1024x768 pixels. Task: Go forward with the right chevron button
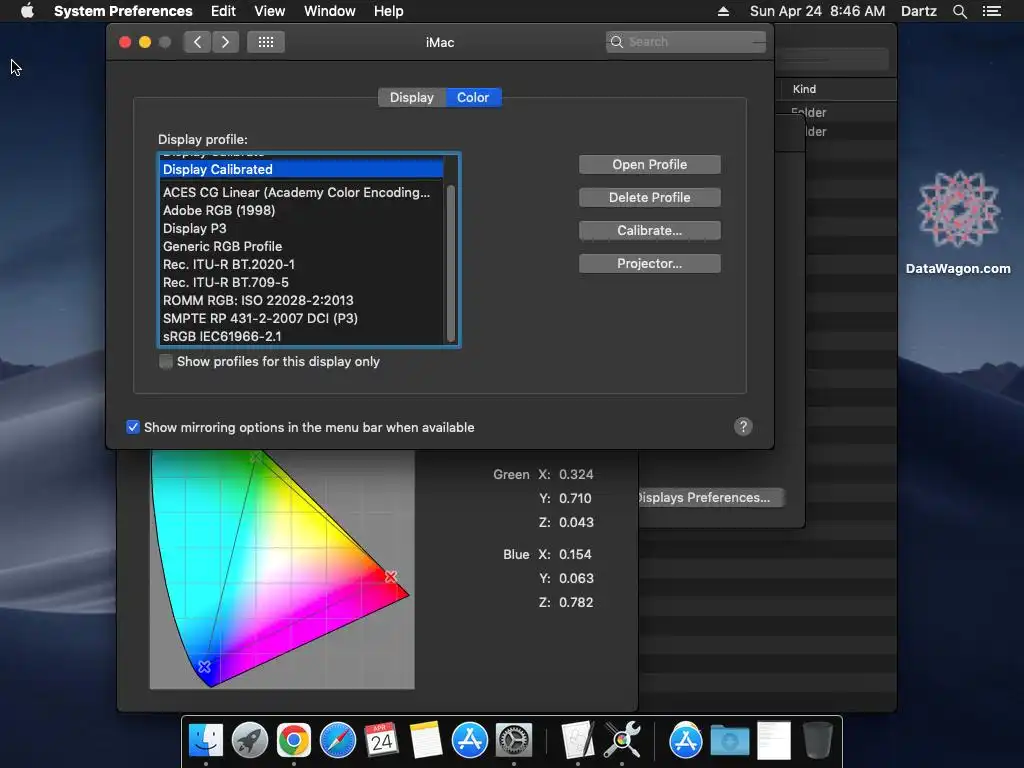pyautogui.click(x=225, y=42)
